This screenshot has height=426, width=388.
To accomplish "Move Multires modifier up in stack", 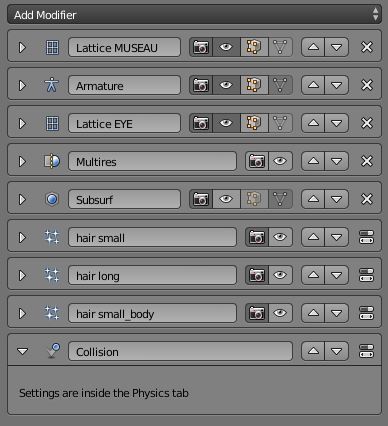I will pos(313,161).
